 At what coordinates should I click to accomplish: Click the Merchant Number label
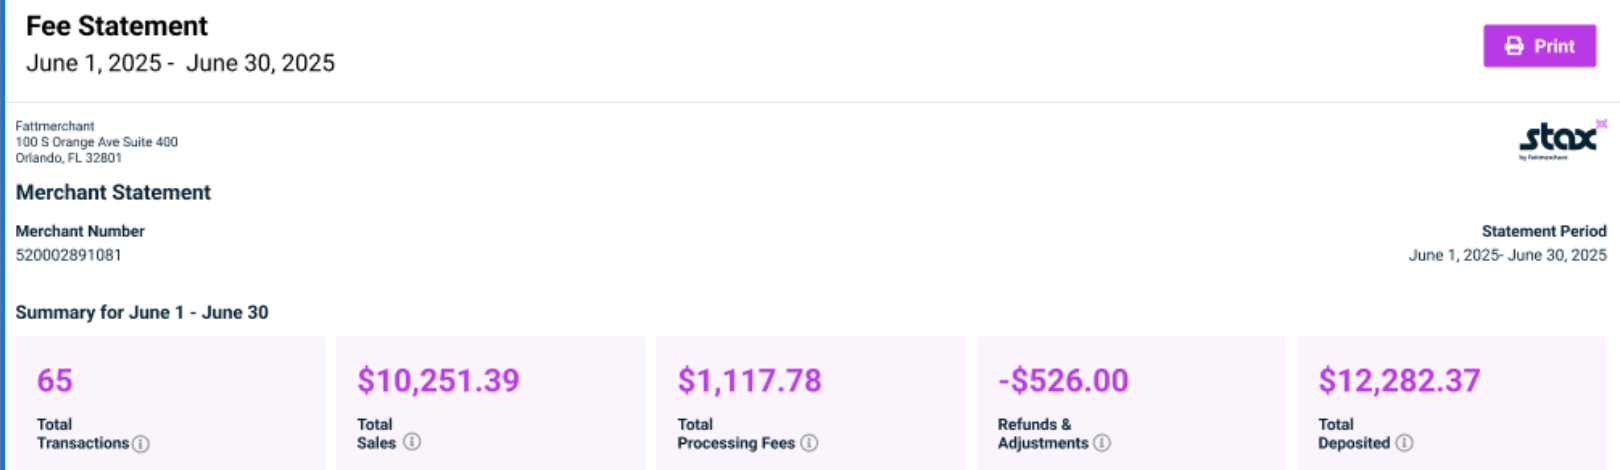pyautogui.click(x=80, y=231)
